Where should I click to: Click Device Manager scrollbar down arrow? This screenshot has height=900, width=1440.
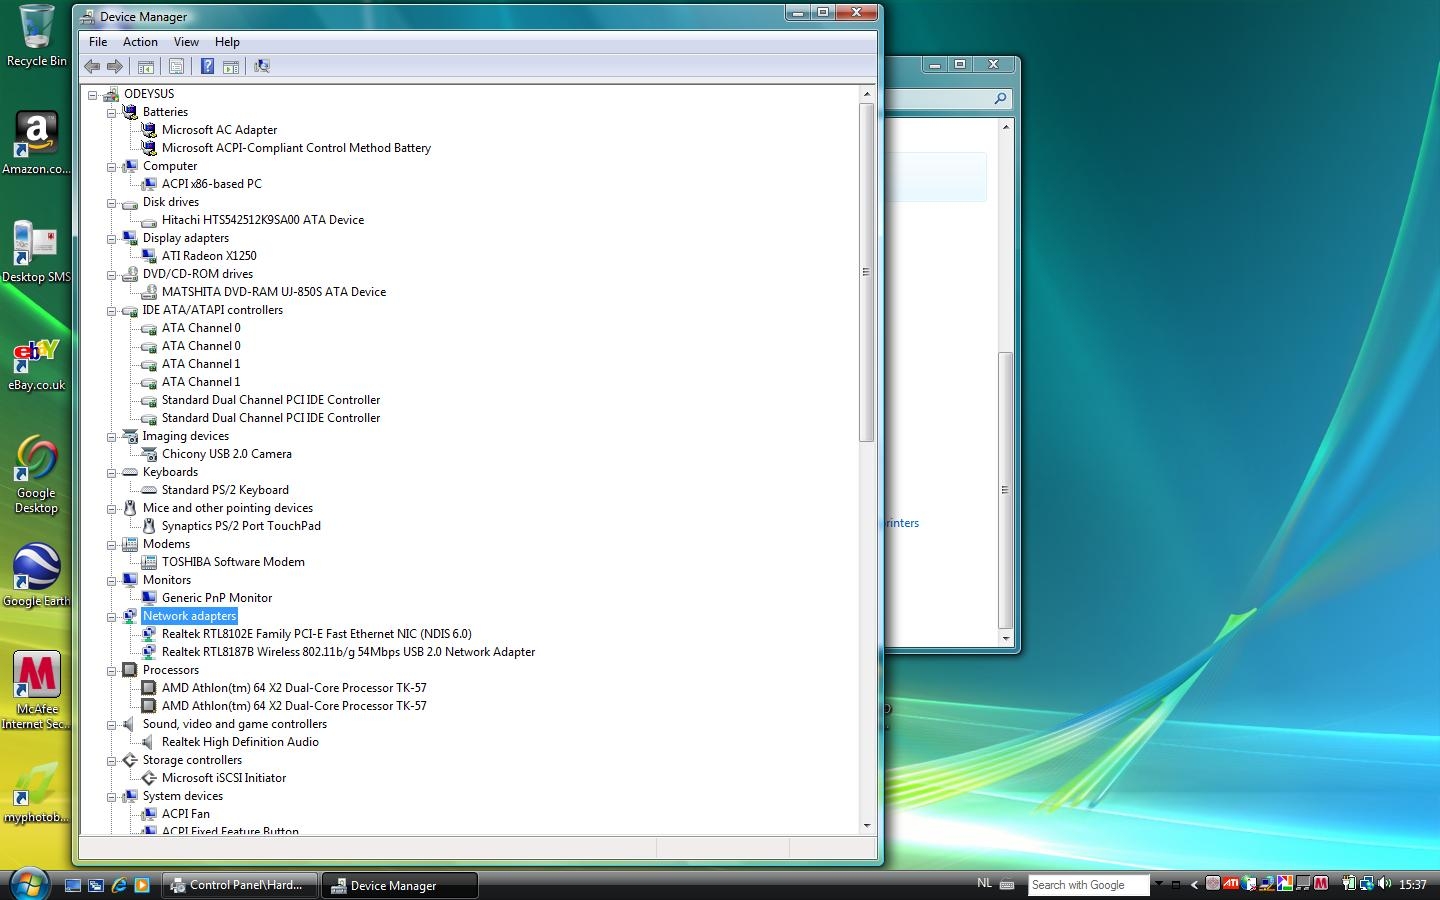tap(866, 826)
